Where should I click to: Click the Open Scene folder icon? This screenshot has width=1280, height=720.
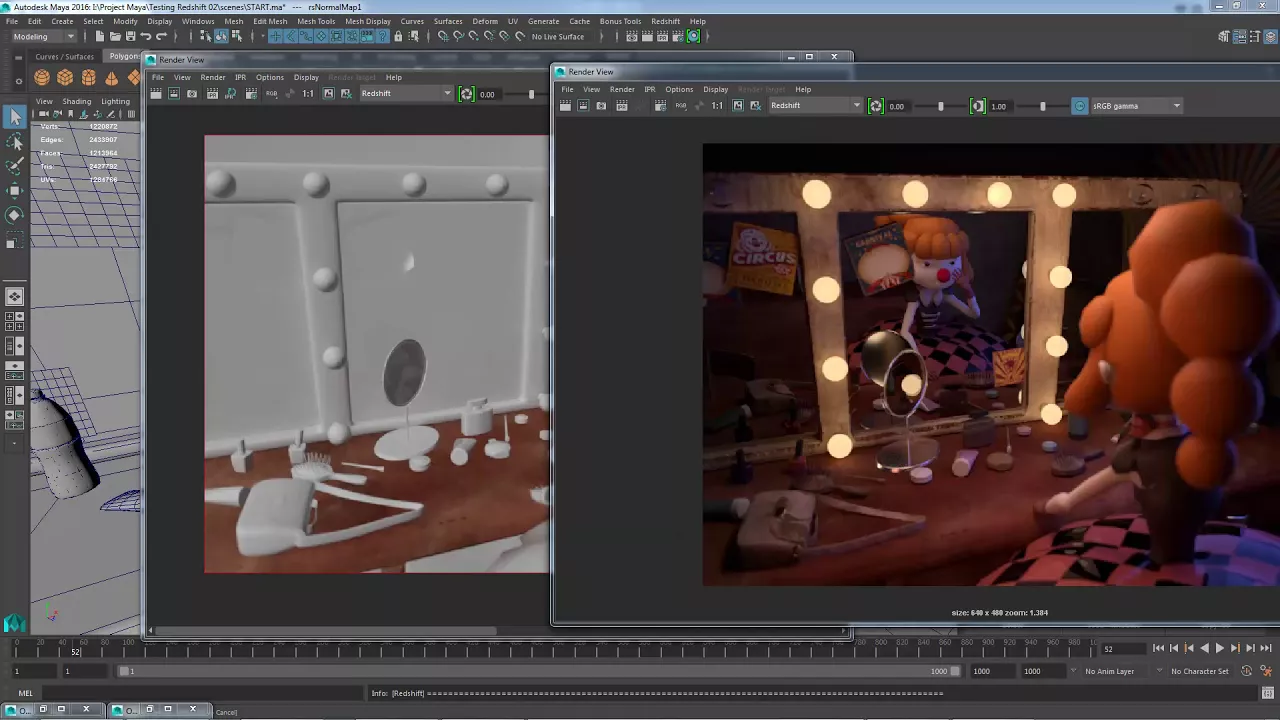coord(115,37)
